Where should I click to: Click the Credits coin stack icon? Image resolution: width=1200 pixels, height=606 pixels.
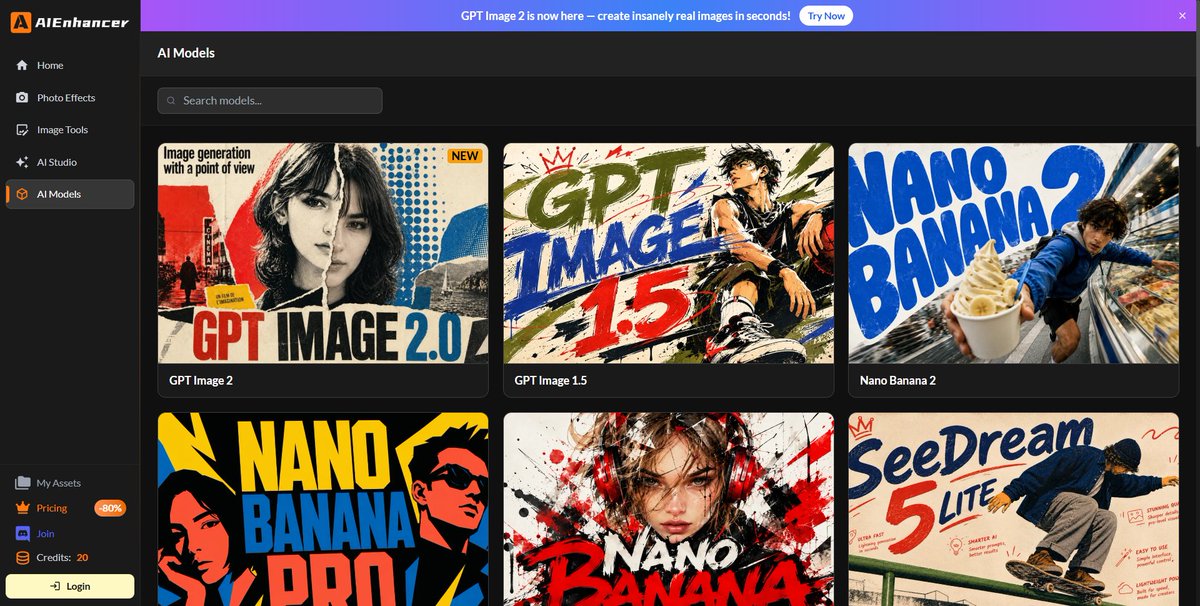point(22,558)
